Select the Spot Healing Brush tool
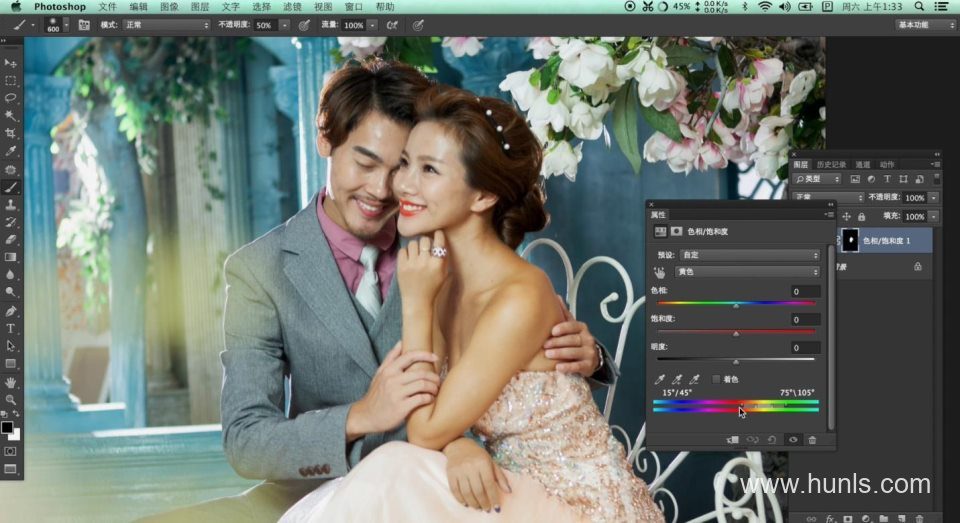 (10, 169)
